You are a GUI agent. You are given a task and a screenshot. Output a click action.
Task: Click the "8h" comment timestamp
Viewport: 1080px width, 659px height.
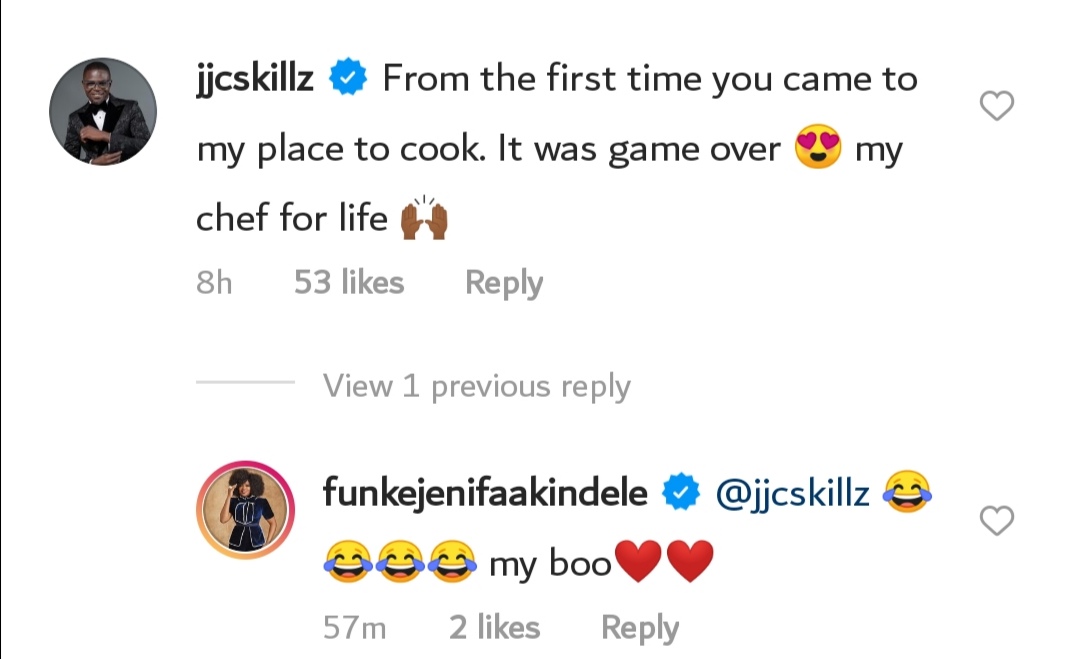[214, 283]
